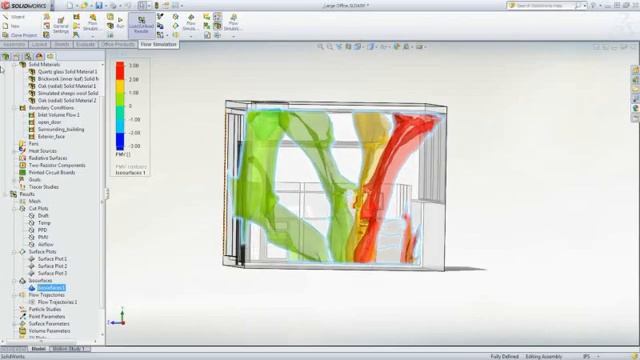Select the Temp cut plot
Image resolution: width=640 pixels, height=360 pixels.
pos(44,223)
